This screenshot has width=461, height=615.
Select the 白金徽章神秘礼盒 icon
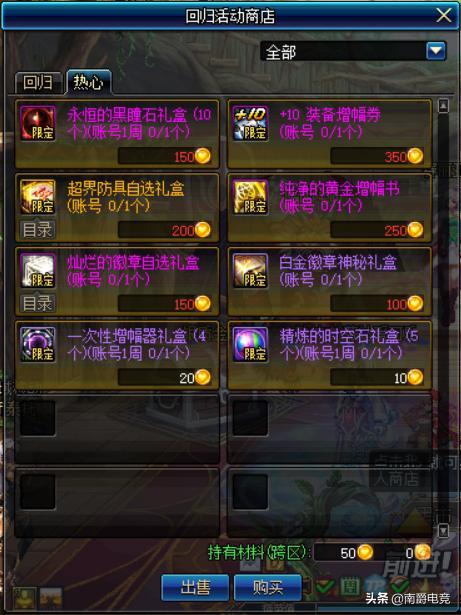(x=250, y=271)
